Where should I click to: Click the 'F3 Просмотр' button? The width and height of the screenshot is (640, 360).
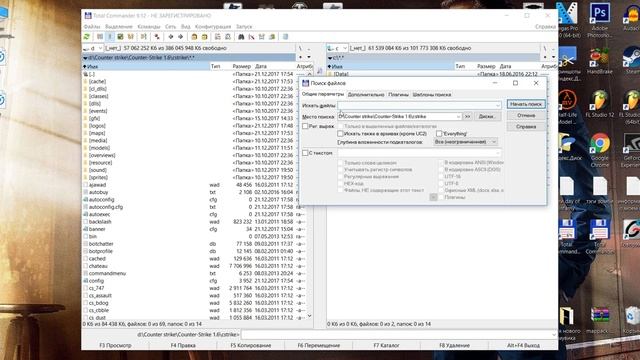click(116, 345)
